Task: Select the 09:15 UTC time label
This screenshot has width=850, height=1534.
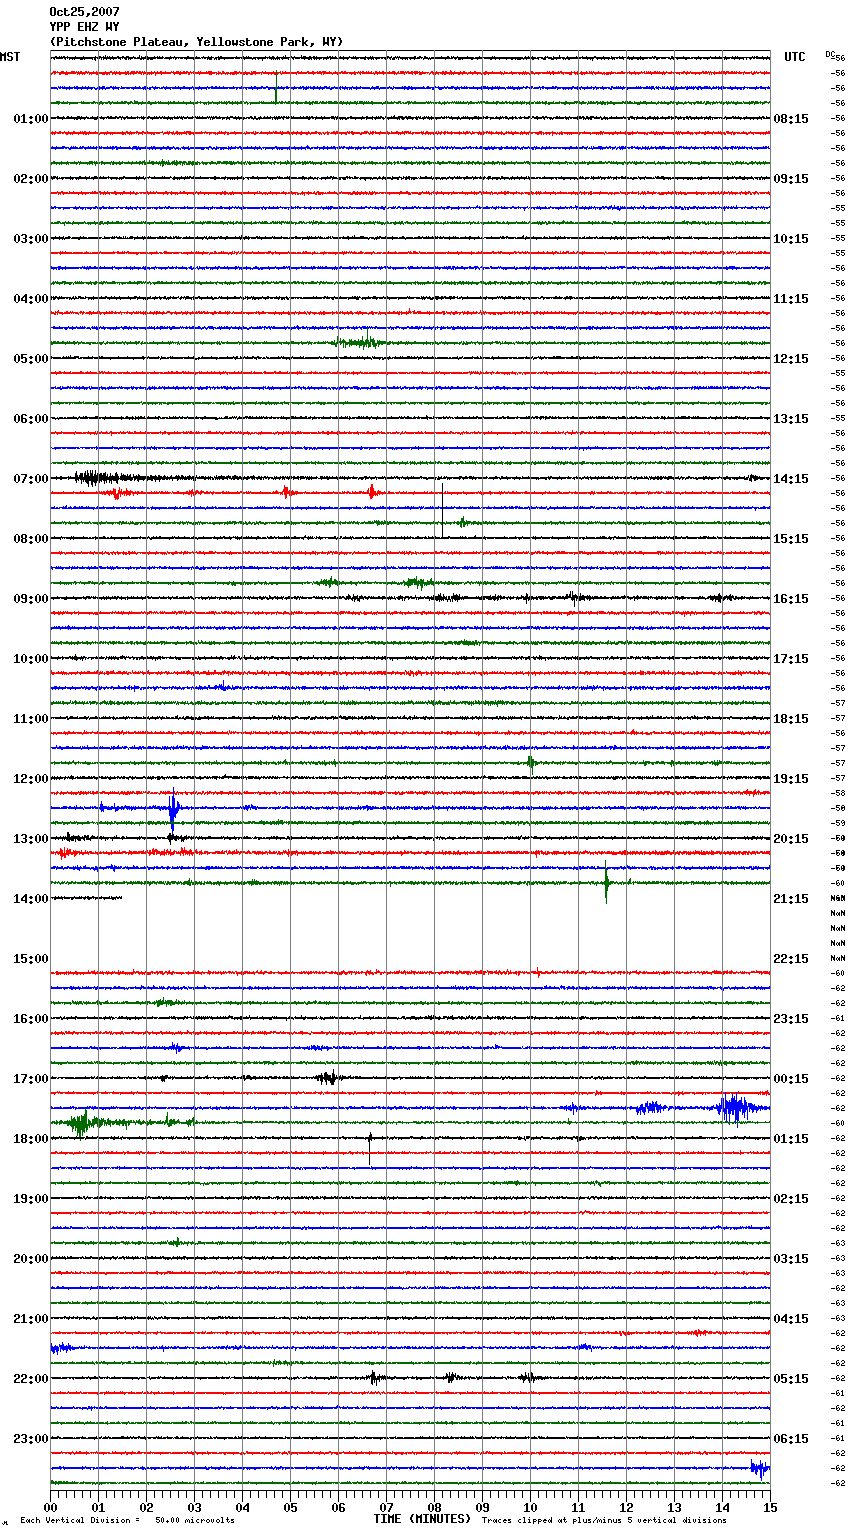Action: coord(791,179)
